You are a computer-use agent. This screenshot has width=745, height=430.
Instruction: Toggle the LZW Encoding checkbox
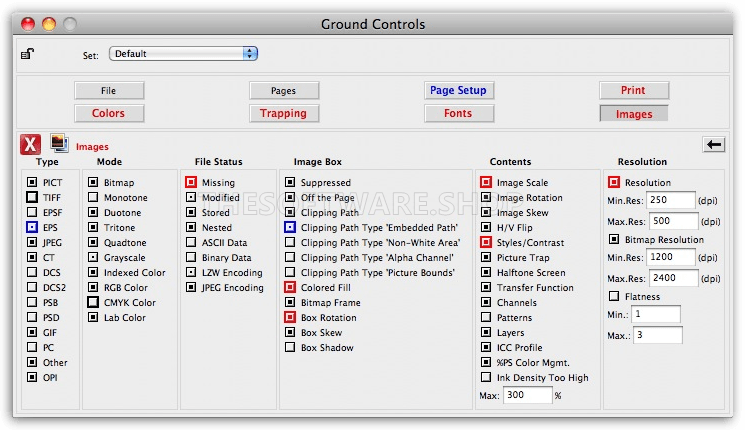click(191, 272)
